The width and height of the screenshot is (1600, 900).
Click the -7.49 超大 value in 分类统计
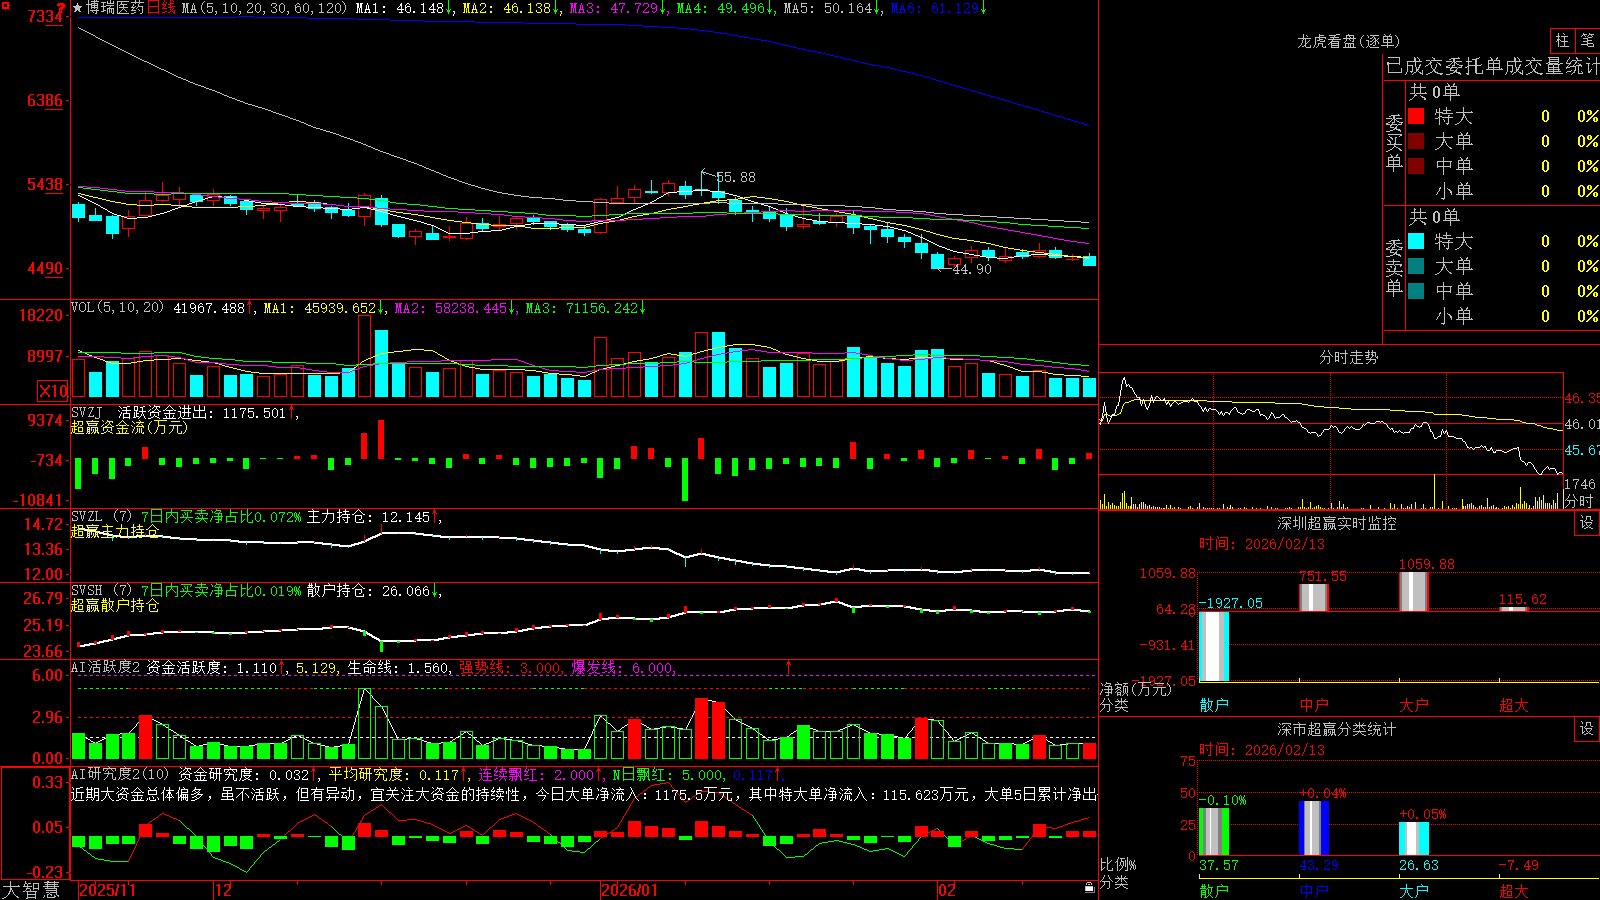1518,865
